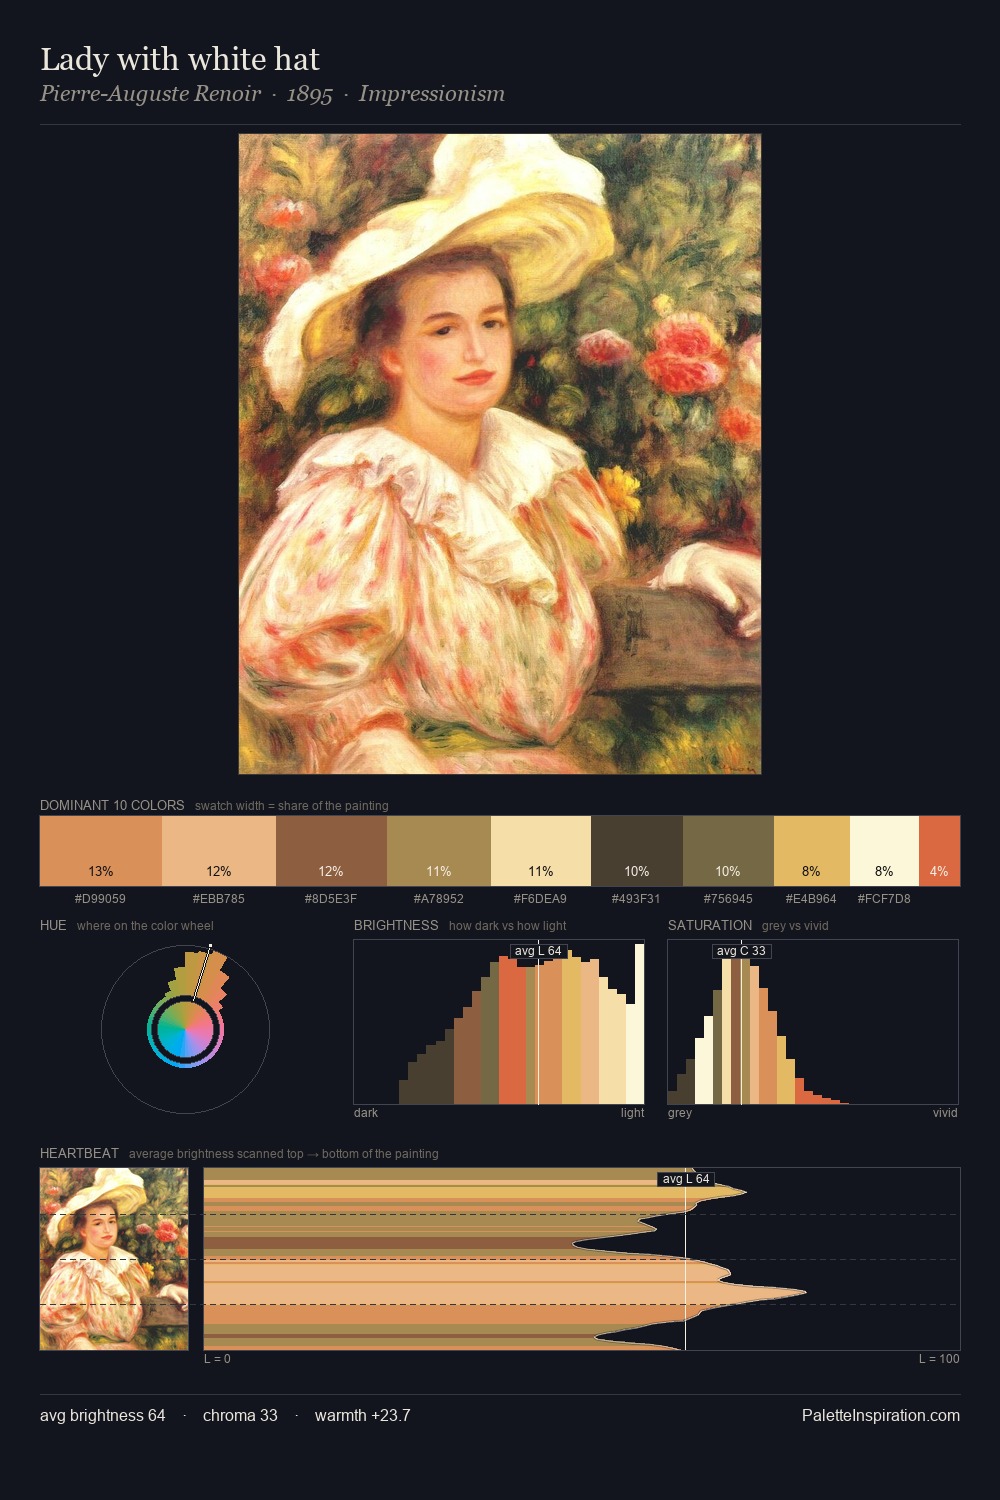Choose the #A78952 olive-tan swatch

[x=439, y=851]
